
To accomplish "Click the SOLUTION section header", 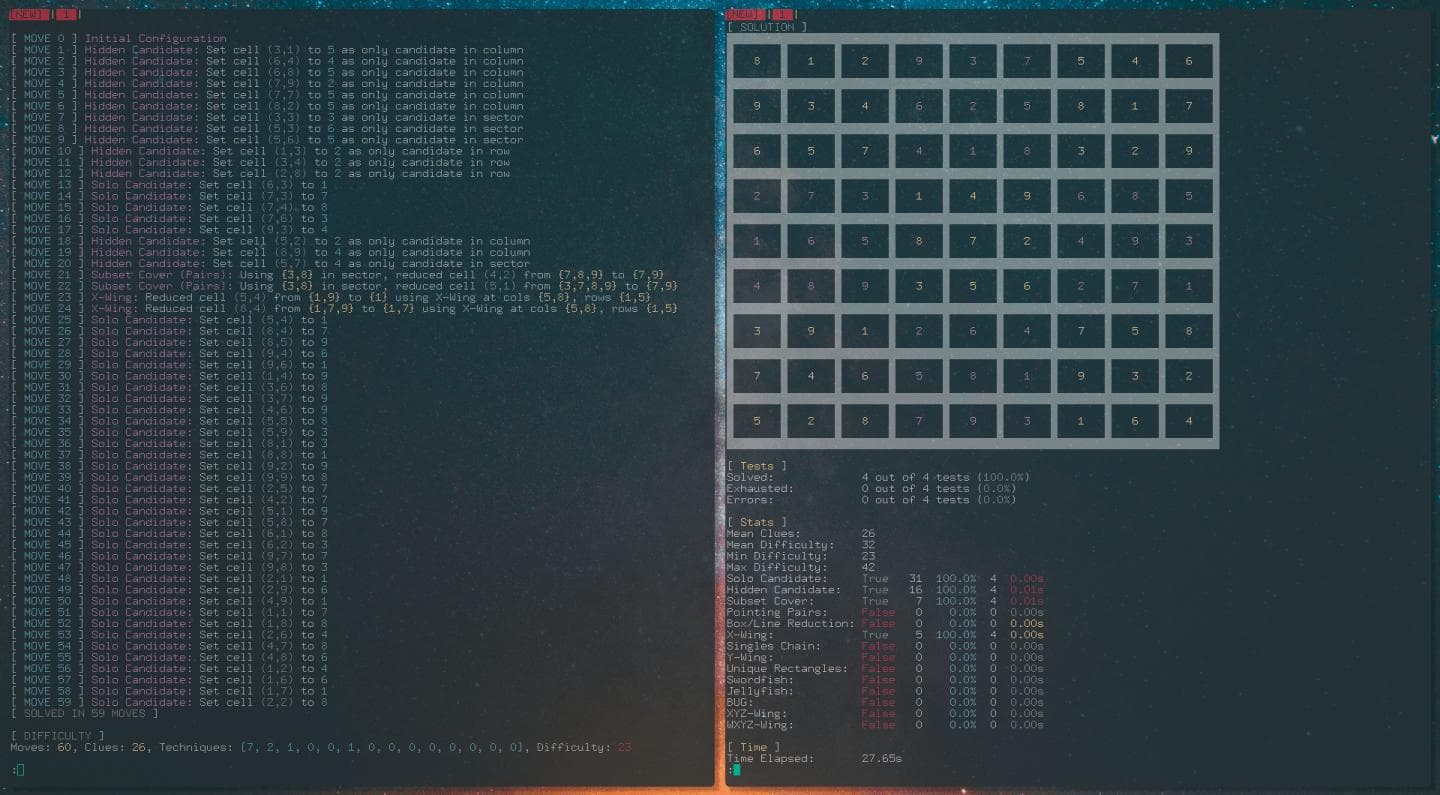I will (x=766, y=27).
